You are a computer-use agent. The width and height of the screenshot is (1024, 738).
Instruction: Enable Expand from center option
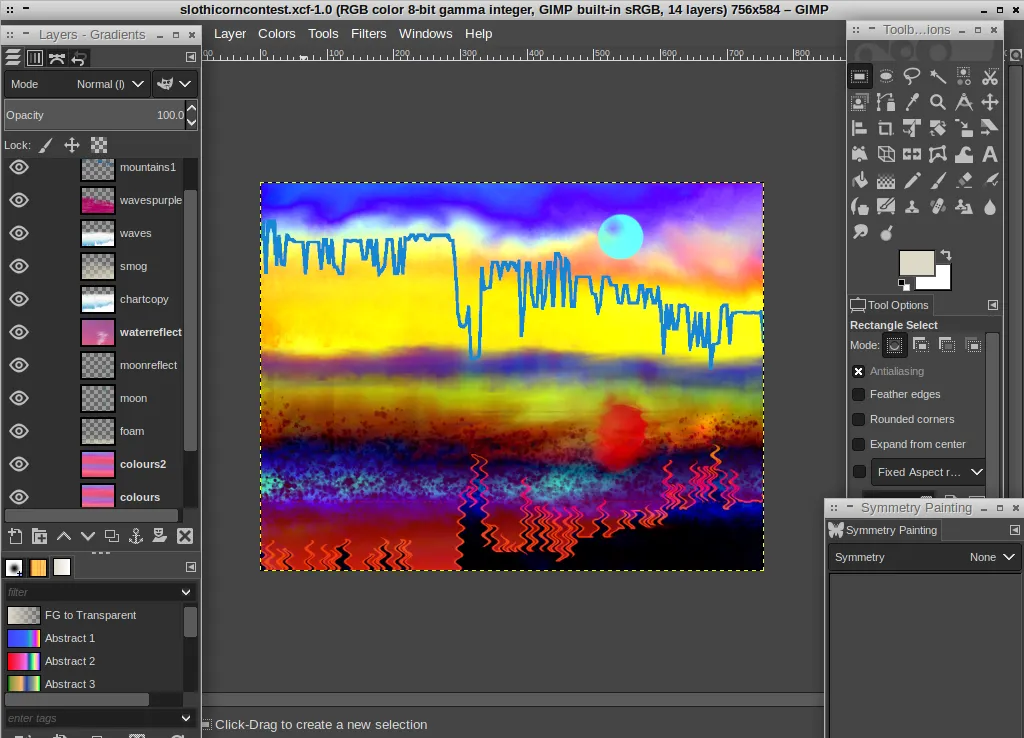859,444
